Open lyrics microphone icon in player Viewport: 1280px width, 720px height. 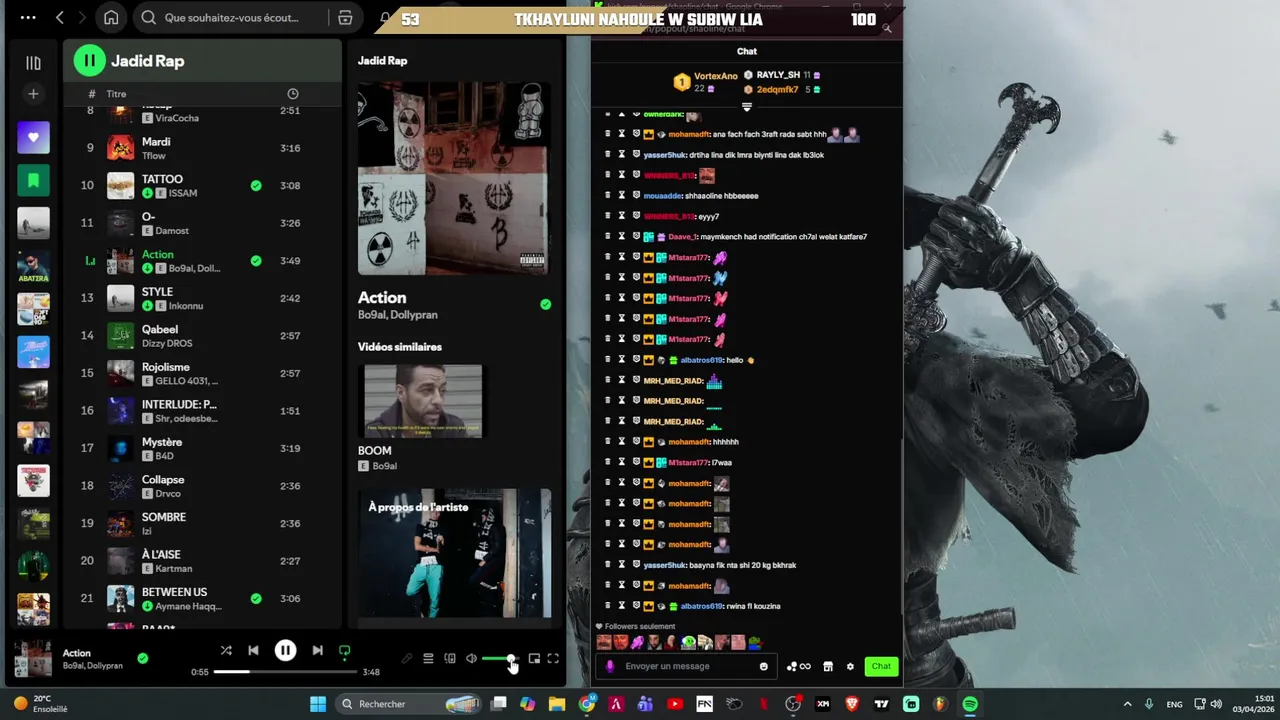(x=406, y=659)
